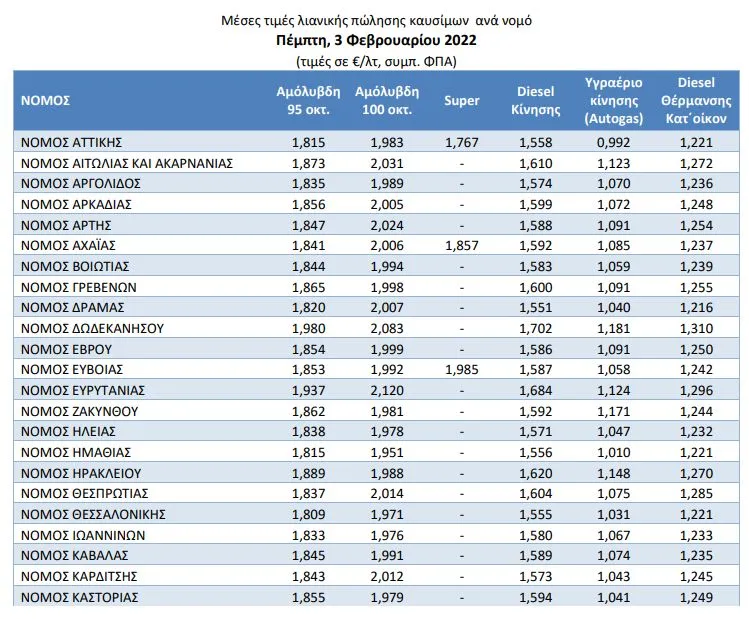Click ΝΟΜΟΣ ΑΙΤΩΛΙΑΣ ΚΑΙ ΑΚΑΡΝΑΝΙΑΣ row label
The height and width of the screenshot is (619, 749).
(127, 163)
